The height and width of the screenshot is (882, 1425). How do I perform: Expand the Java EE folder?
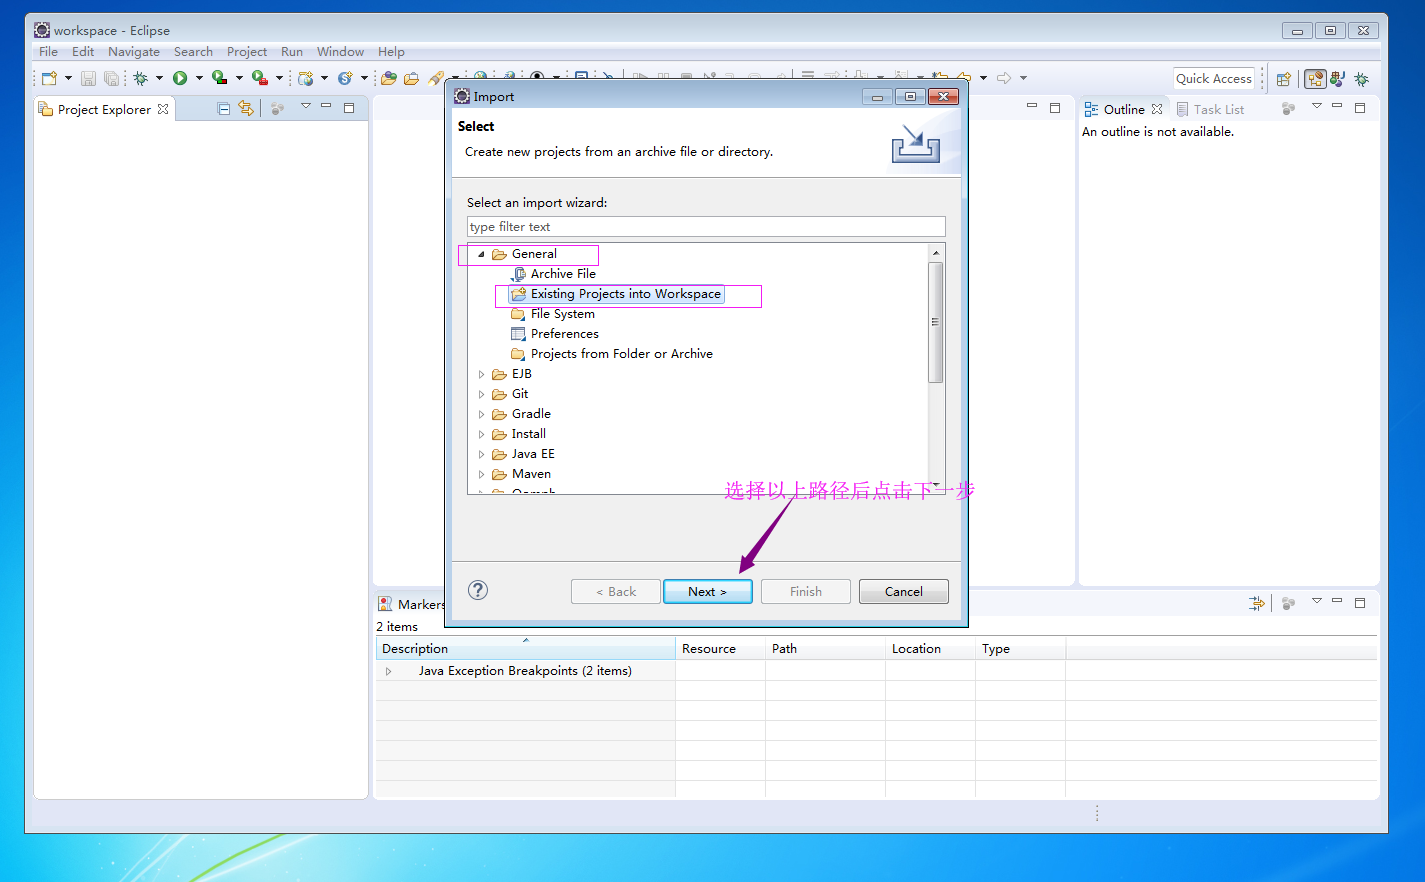point(481,454)
